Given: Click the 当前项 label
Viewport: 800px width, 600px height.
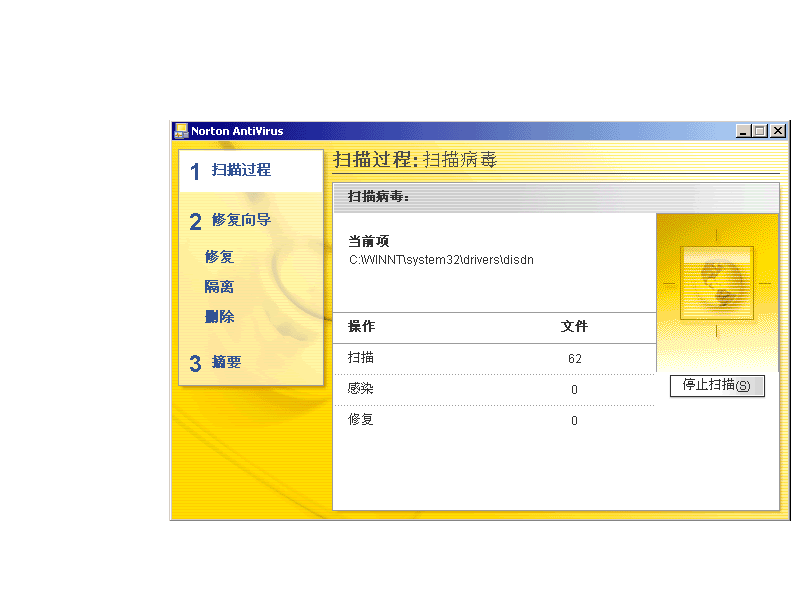Looking at the screenshot, I should (x=368, y=241).
